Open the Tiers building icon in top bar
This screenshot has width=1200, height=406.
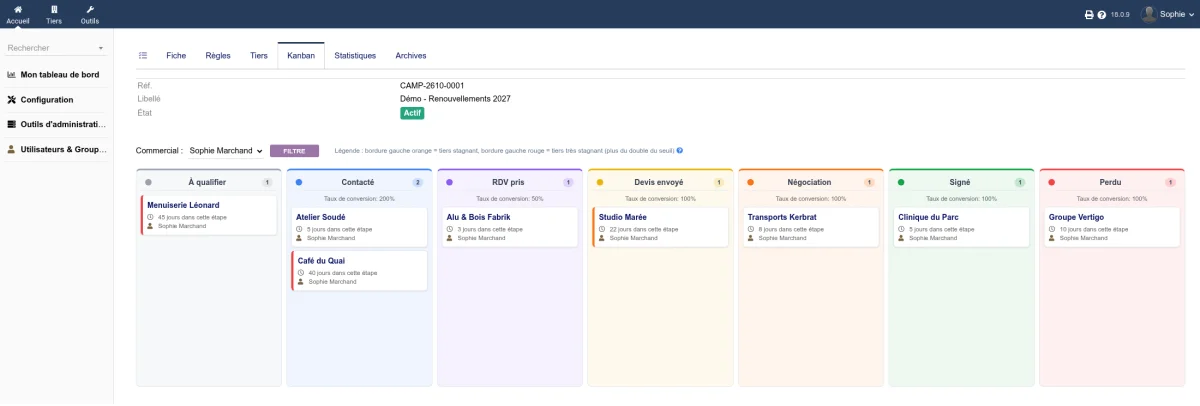point(54,9)
